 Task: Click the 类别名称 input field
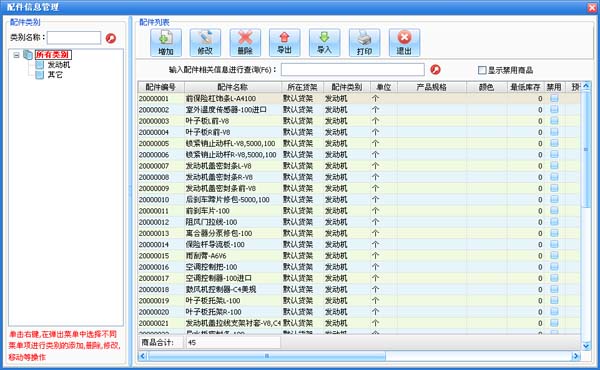(74, 38)
